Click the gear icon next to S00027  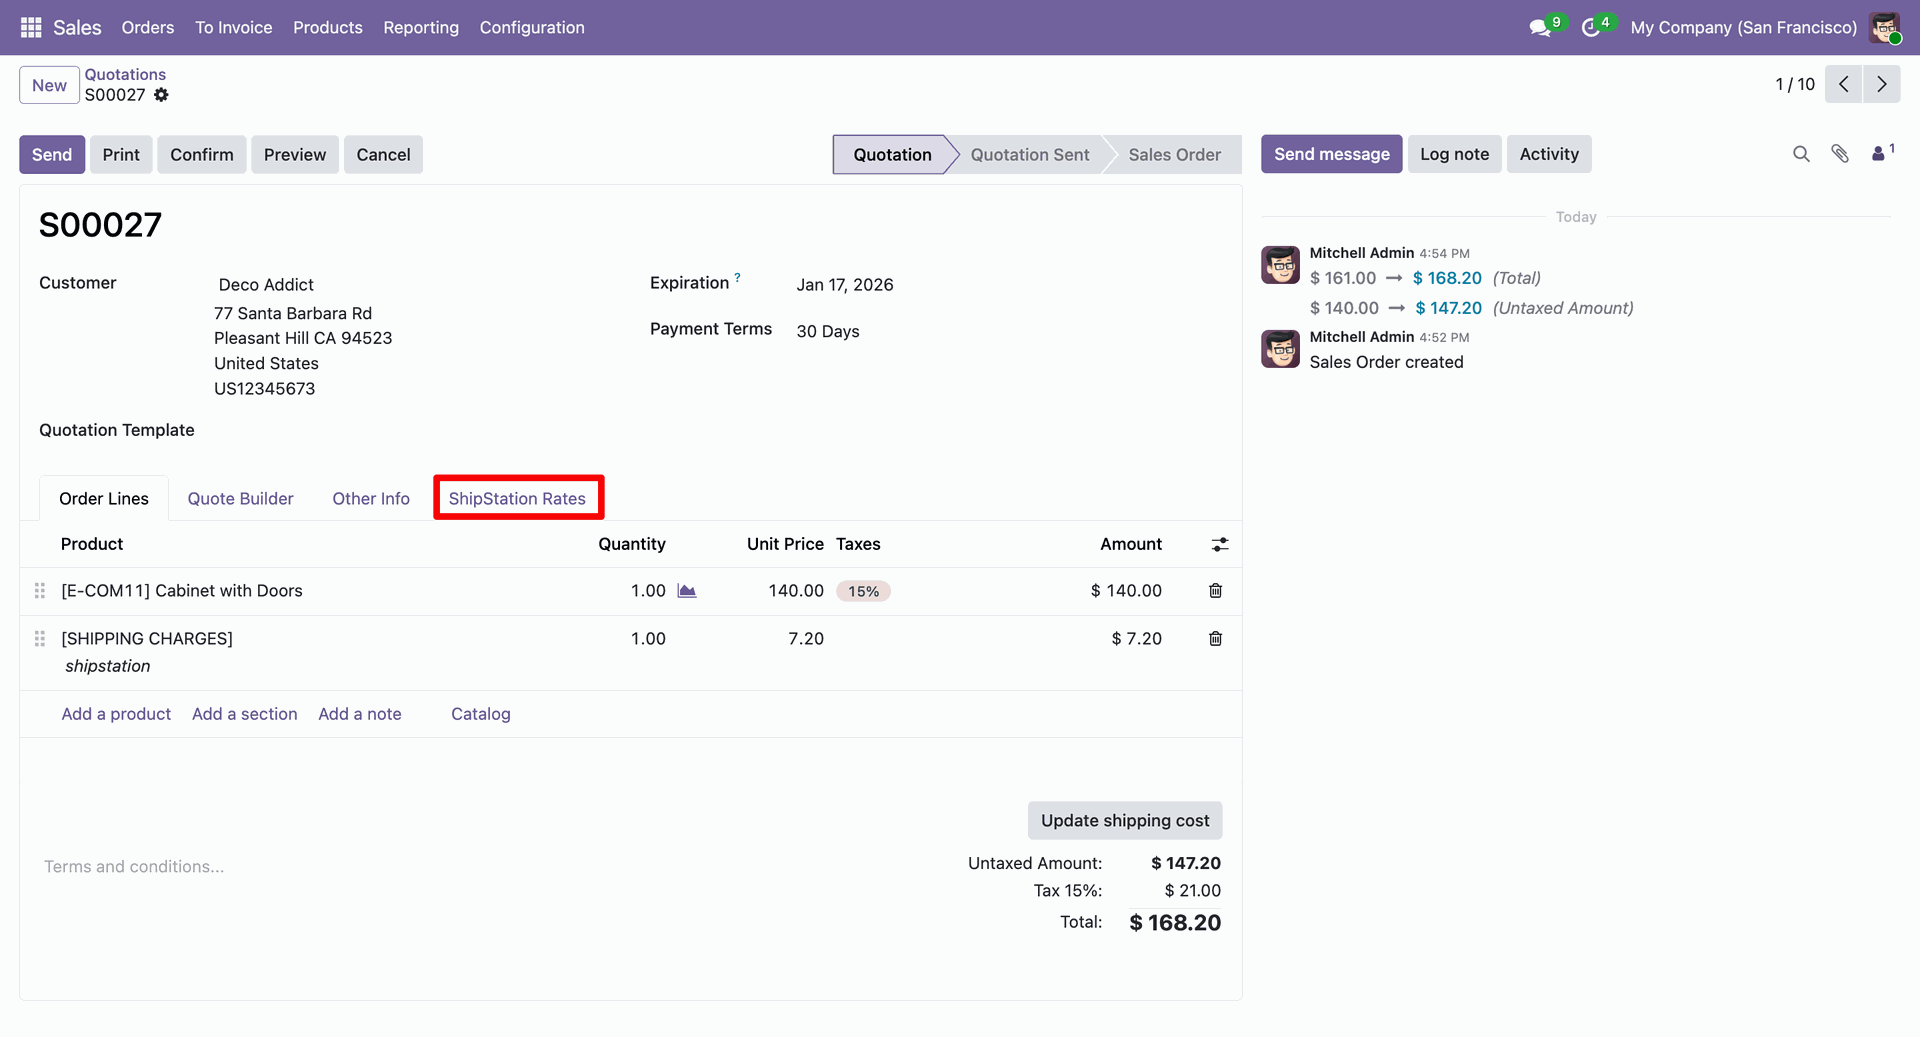coord(161,95)
